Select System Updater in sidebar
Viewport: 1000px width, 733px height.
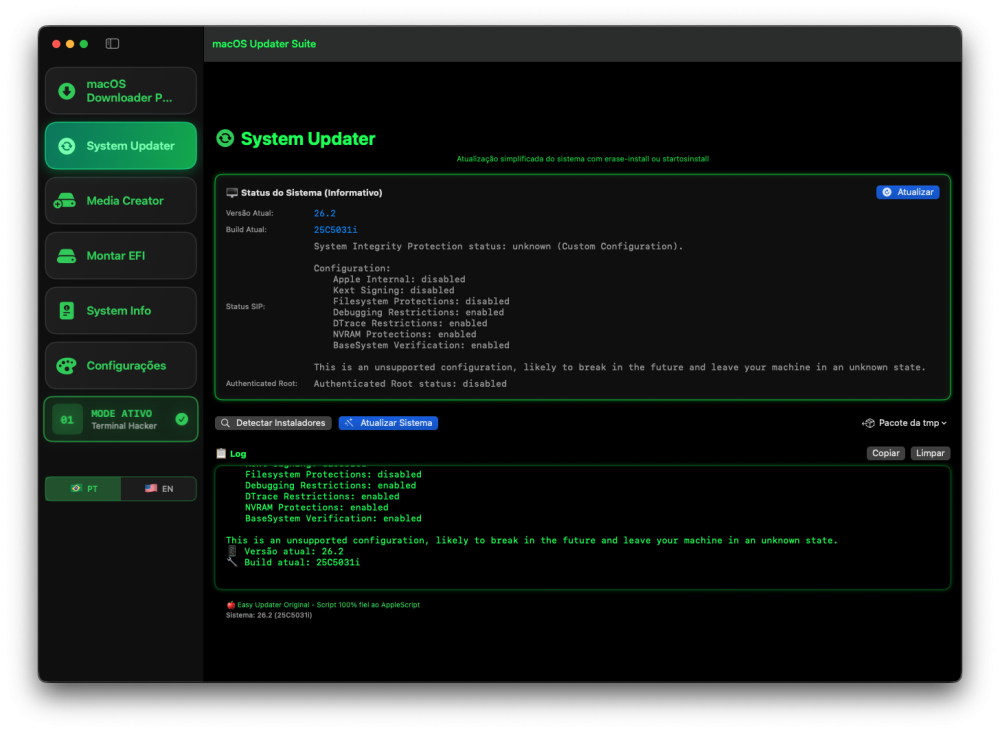click(x=121, y=146)
